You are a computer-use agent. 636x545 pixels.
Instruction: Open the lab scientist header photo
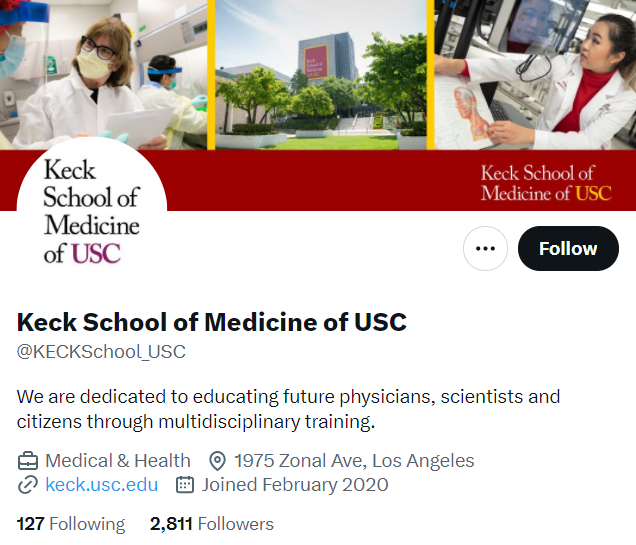point(103,70)
